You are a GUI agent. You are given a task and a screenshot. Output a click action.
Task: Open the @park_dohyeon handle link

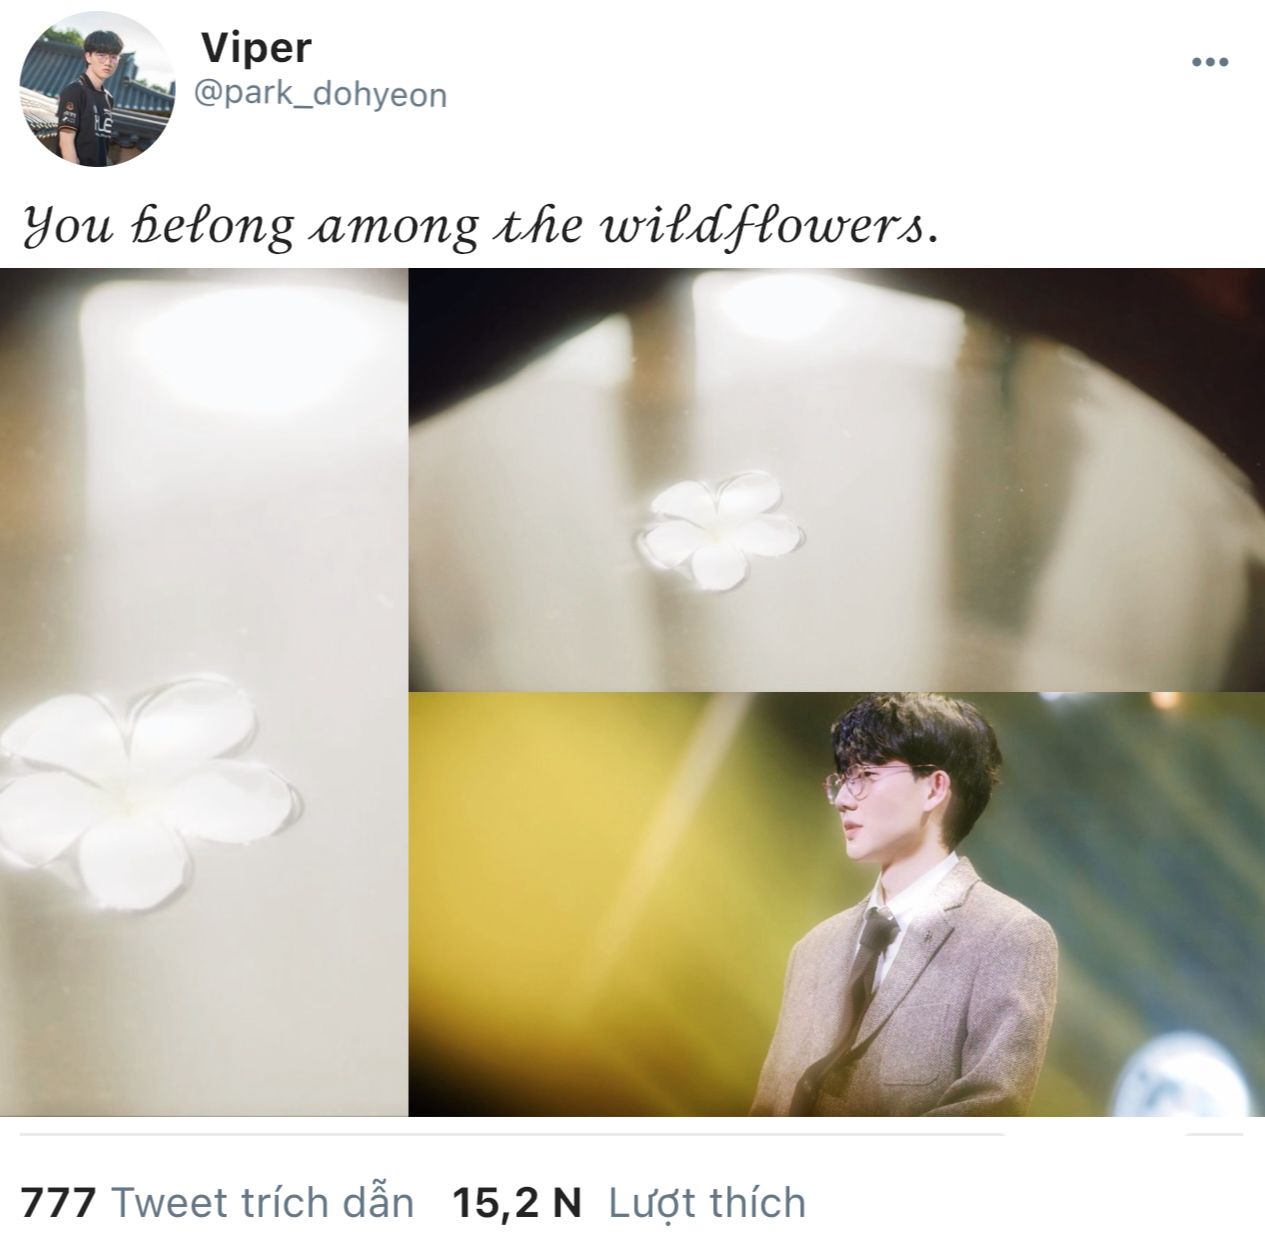(321, 94)
